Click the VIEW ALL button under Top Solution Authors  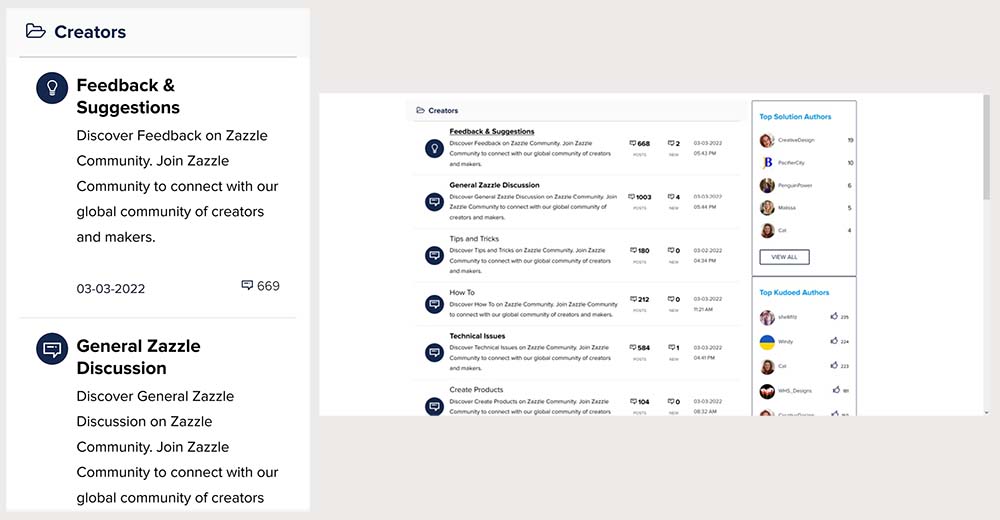[784, 257]
